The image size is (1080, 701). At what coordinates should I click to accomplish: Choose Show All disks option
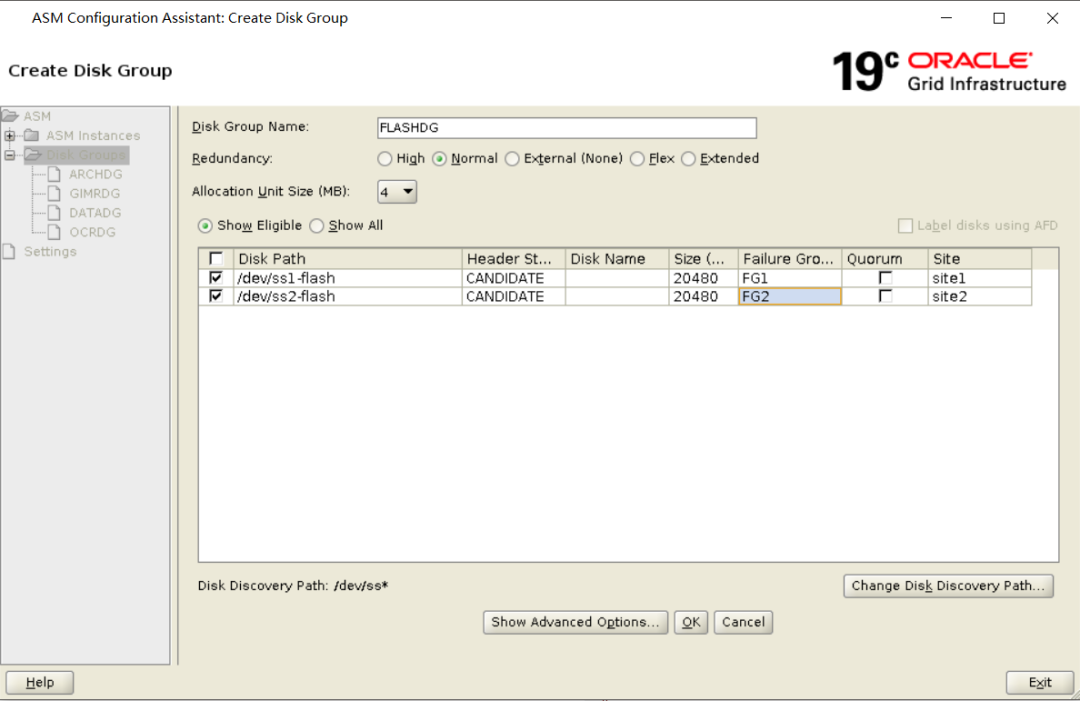[x=316, y=226]
